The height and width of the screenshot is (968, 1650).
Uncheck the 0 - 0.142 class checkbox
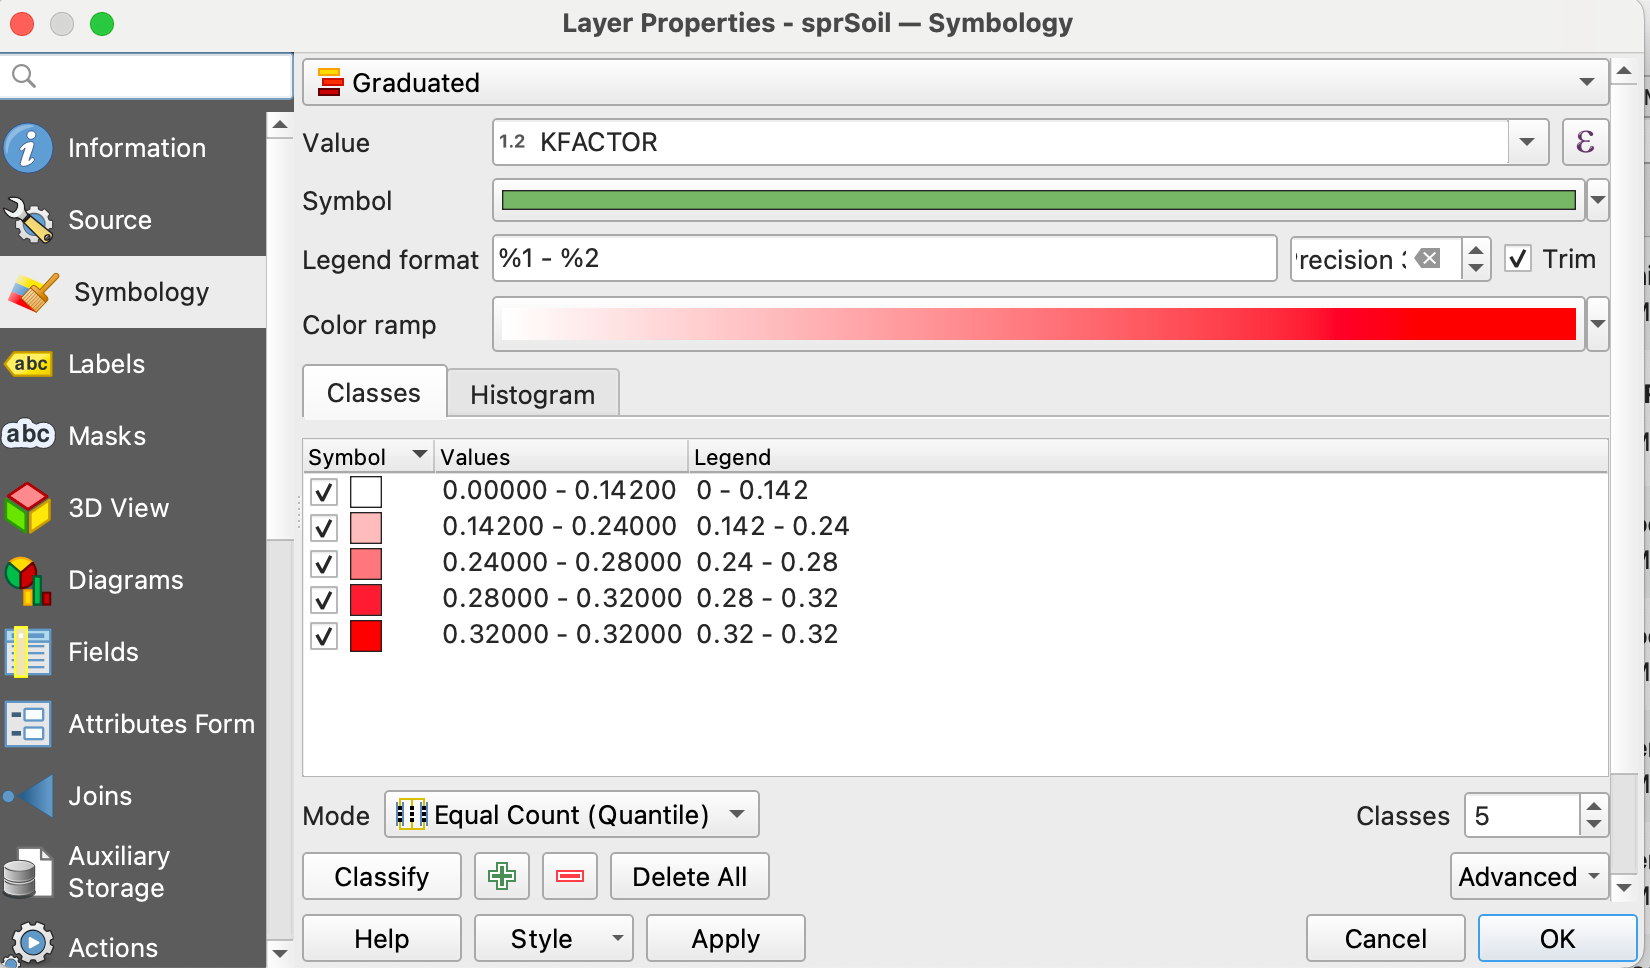[324, 492]
